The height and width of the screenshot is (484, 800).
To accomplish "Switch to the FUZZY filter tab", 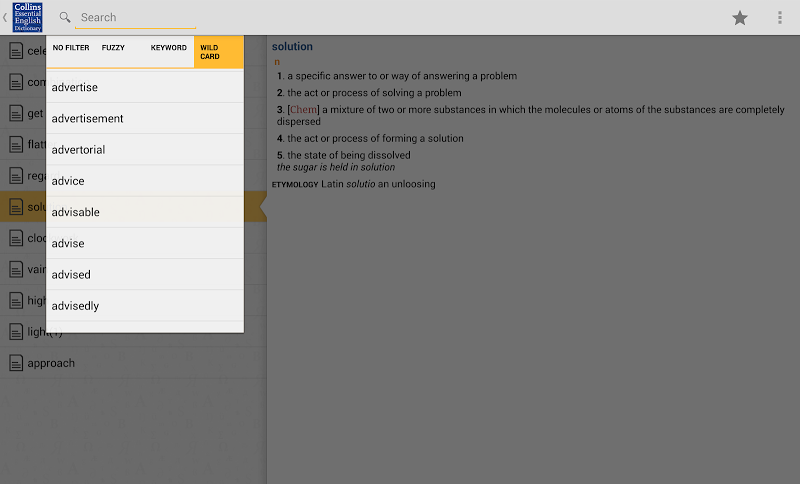I will 120,52.
